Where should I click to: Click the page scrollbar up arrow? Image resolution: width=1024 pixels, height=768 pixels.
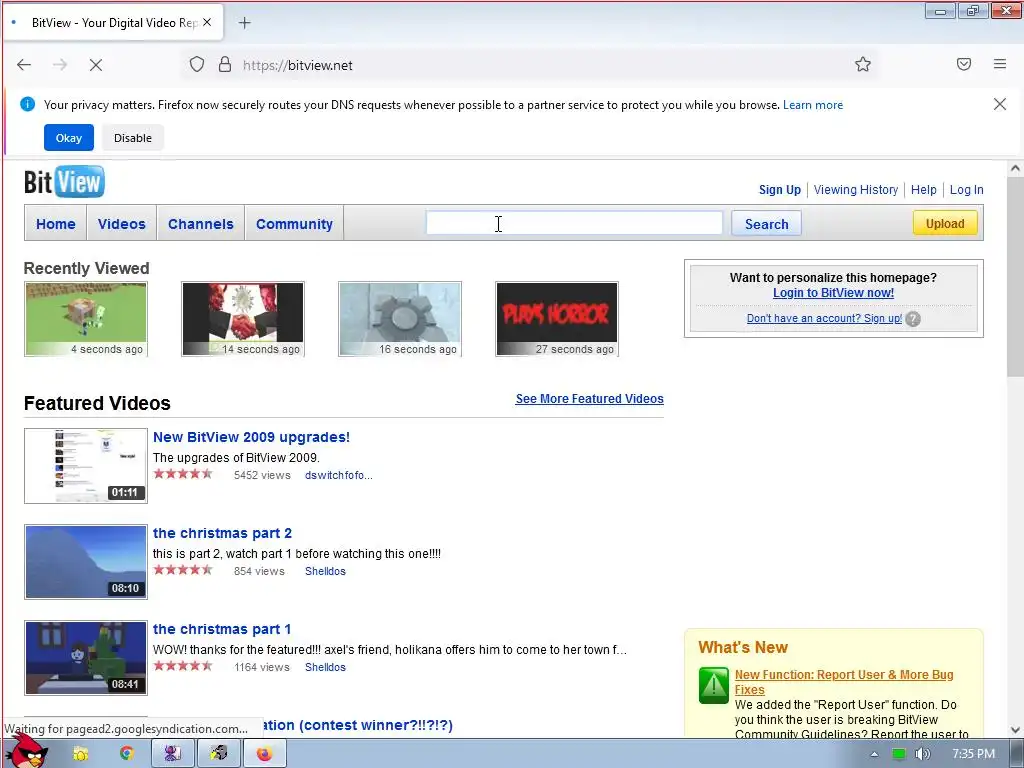pos(1015,168)
